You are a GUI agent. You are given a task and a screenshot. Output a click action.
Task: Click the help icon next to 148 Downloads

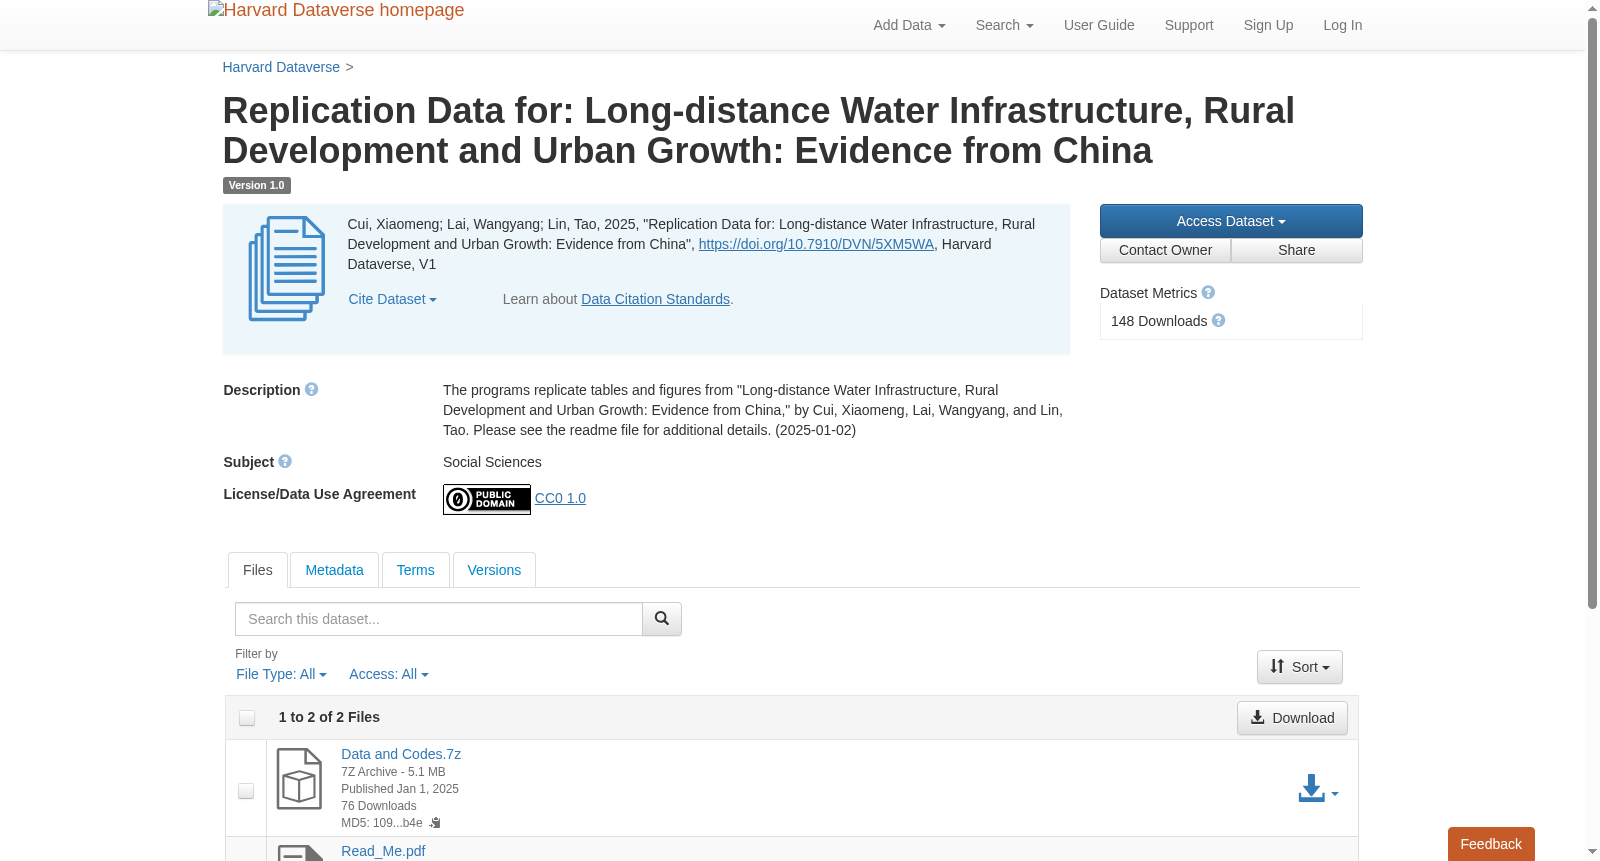tap(1218, 321)
